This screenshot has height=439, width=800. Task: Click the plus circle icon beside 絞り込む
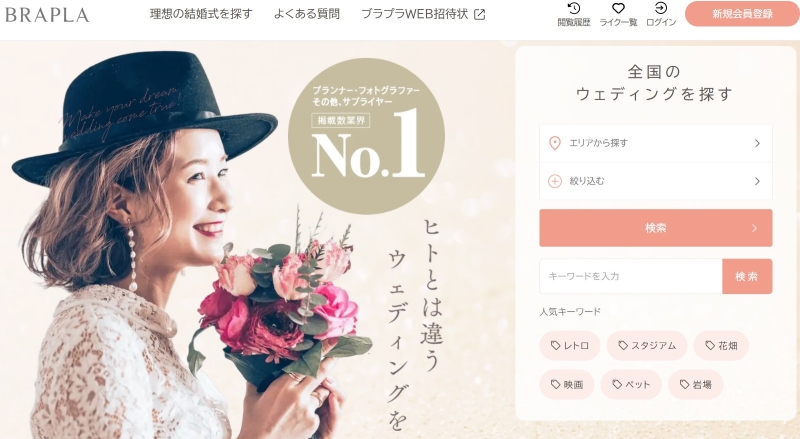click(x=555, y=181)
